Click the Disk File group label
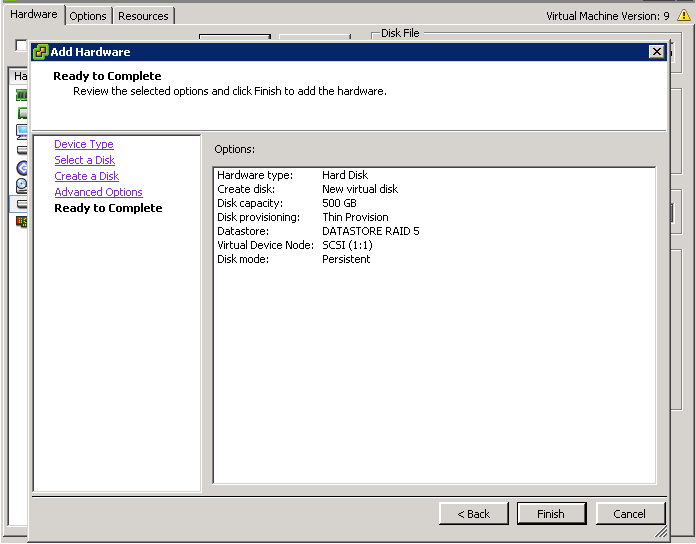696x544 pixels. click(400, 33)
